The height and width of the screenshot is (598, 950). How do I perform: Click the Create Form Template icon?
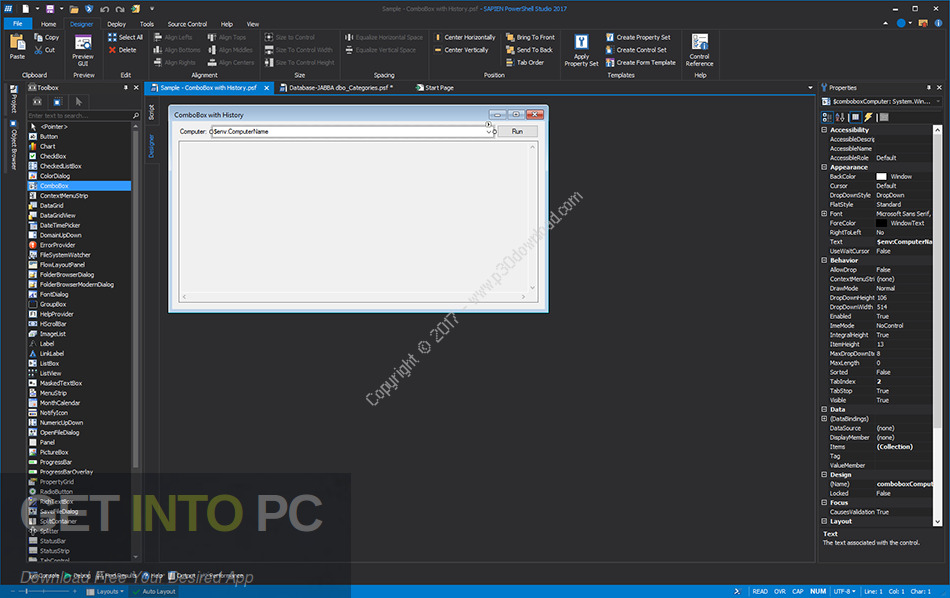610,62
